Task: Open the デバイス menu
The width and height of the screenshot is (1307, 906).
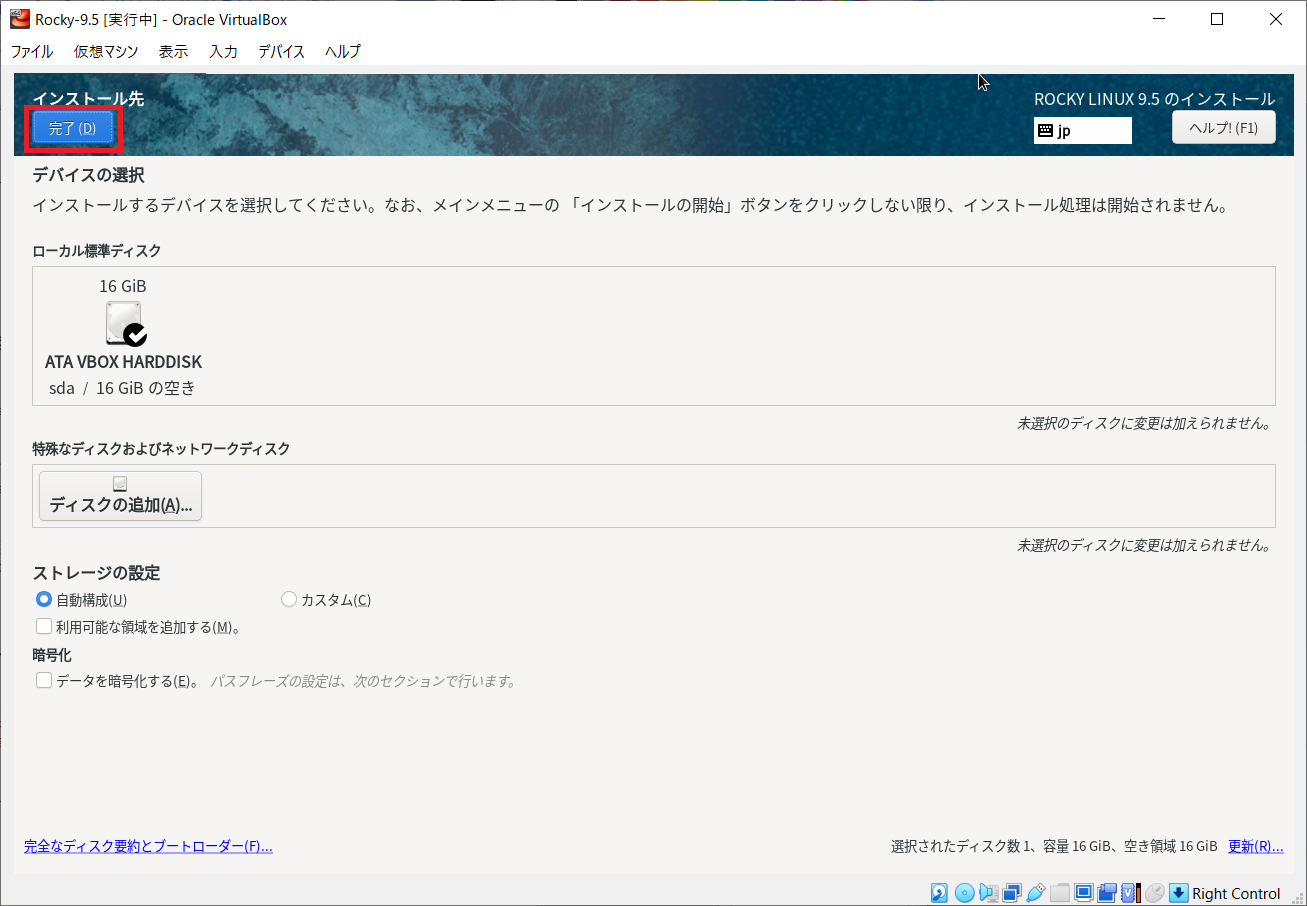Action: coord(281,51)
